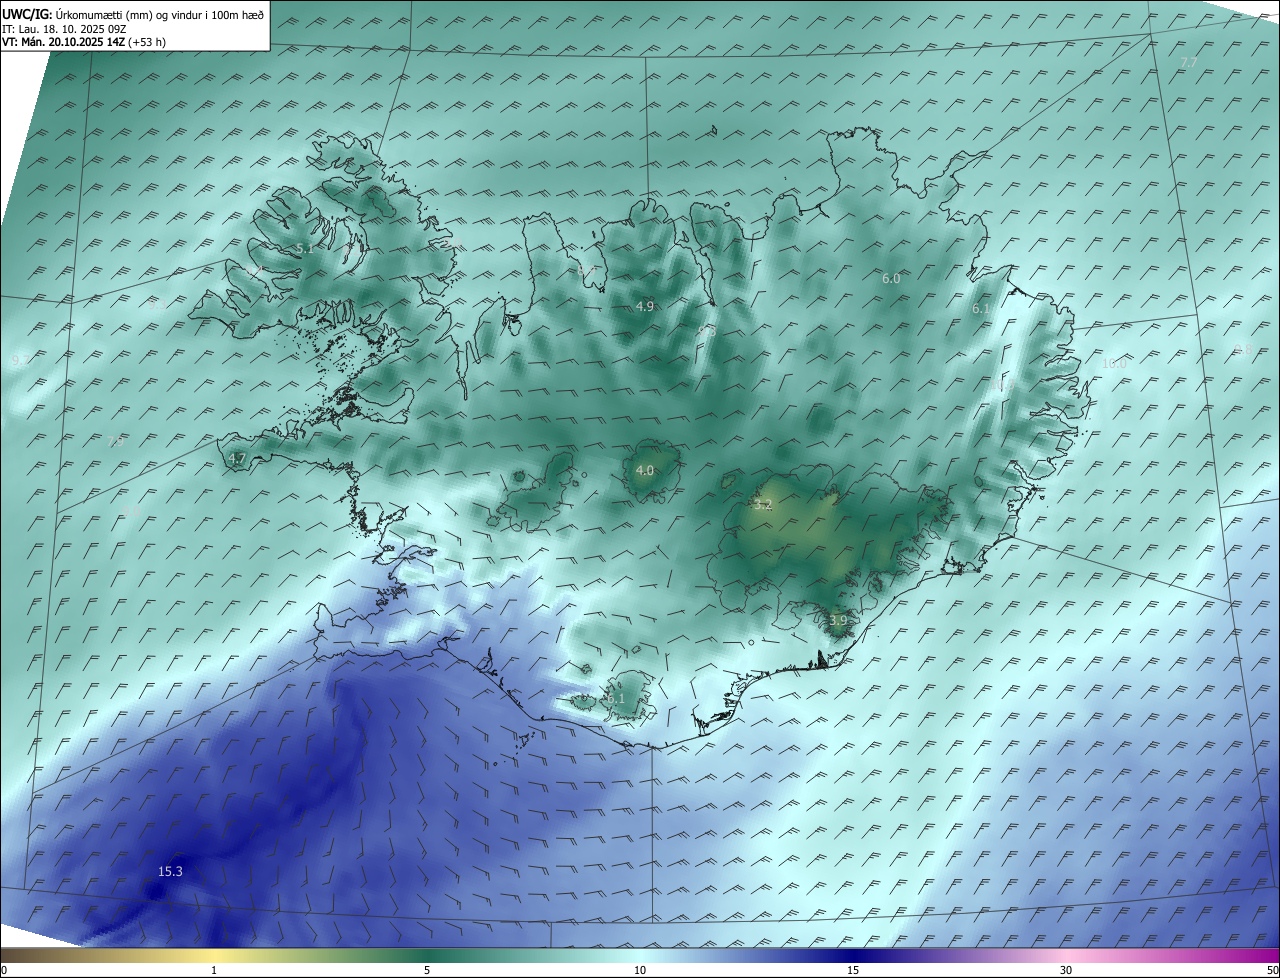The width and height of the screenshot is (1280, 978).
Task: Click the 1 tick on color scale
Action: [214, 970]
